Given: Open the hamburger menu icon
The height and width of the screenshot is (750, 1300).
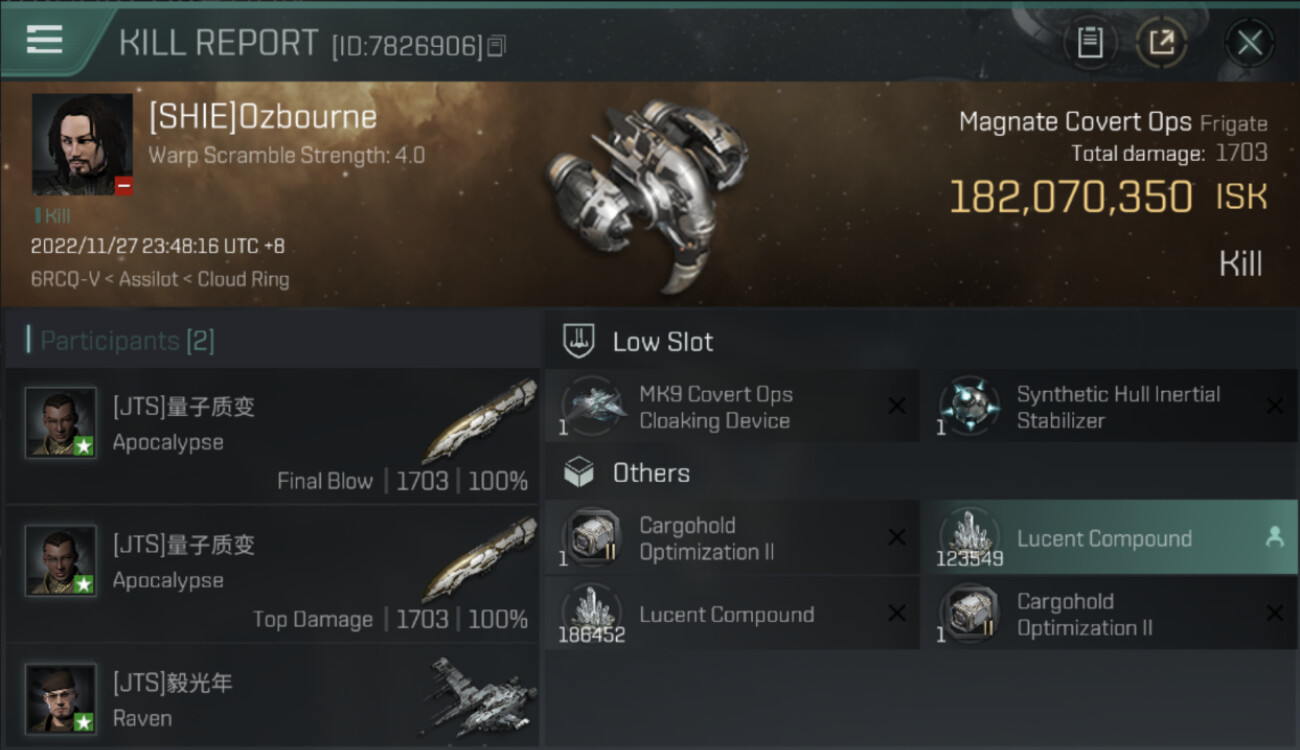Looking at the screenshot, I should (x=44, y=40).
